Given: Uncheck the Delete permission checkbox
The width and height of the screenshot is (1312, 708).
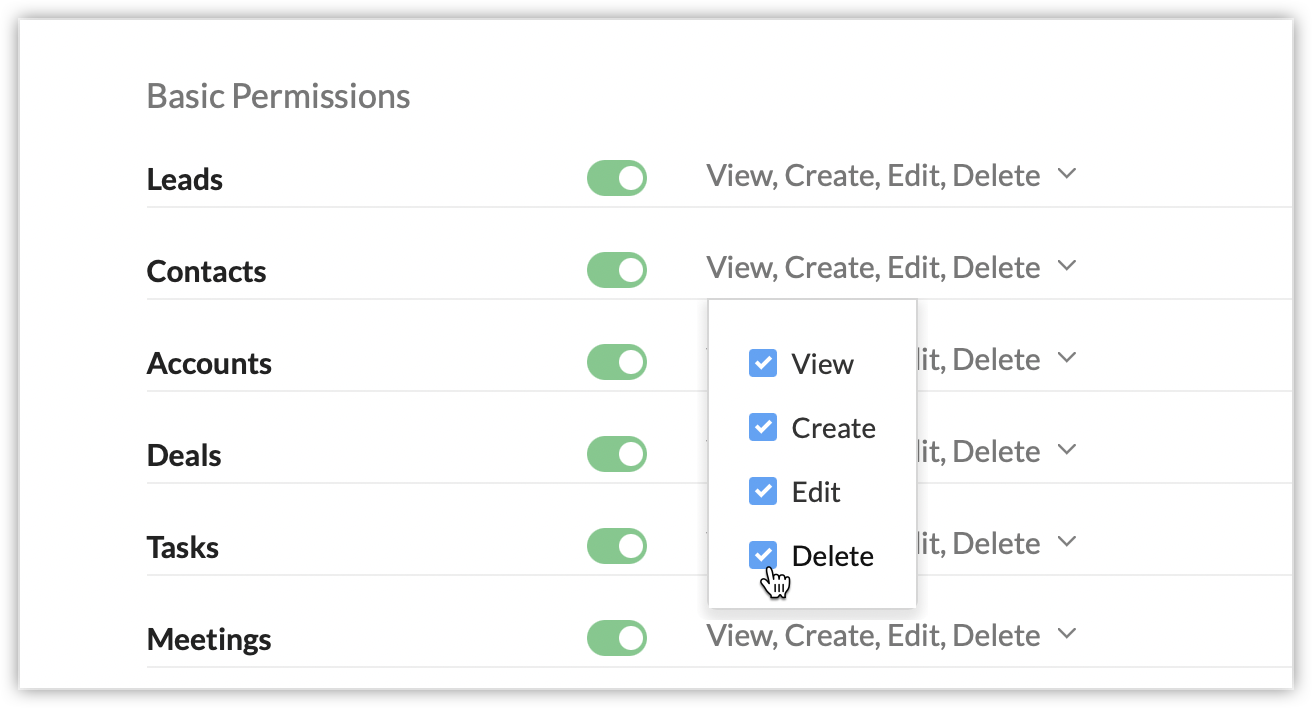Looking at the screenshot, I should click(x=763, y=555).
